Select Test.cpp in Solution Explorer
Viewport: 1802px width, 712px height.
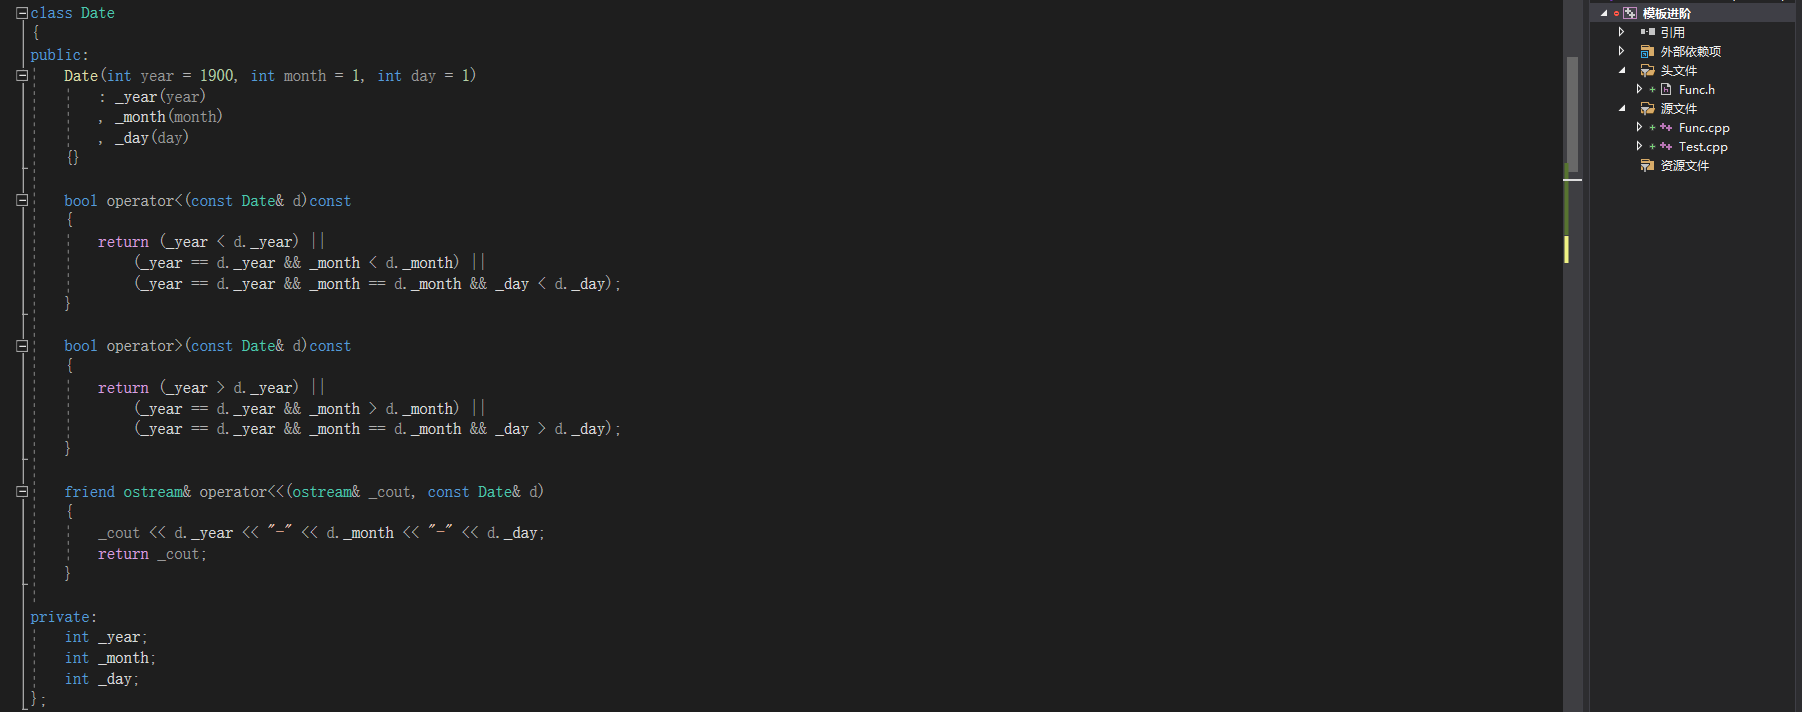click(1702, 147)
